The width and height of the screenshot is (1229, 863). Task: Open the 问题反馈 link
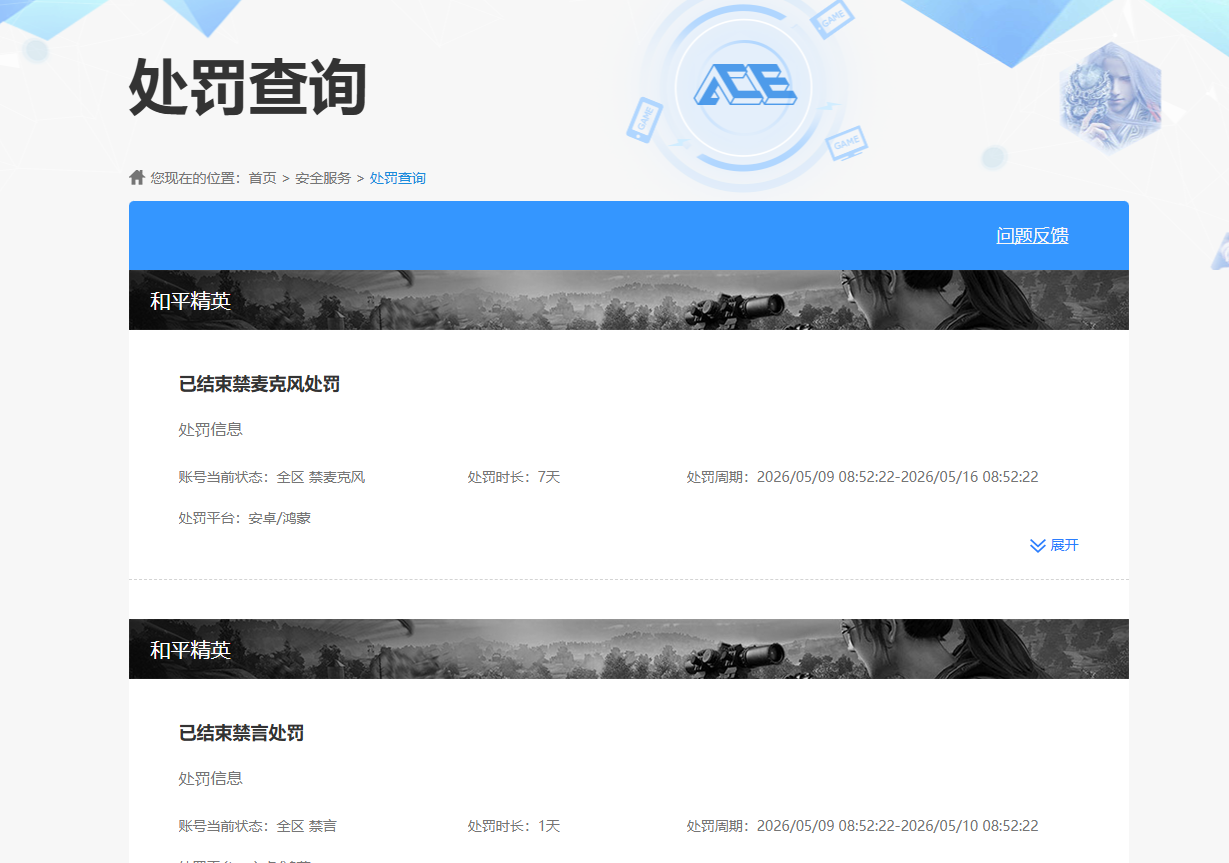coord(1032,236)
